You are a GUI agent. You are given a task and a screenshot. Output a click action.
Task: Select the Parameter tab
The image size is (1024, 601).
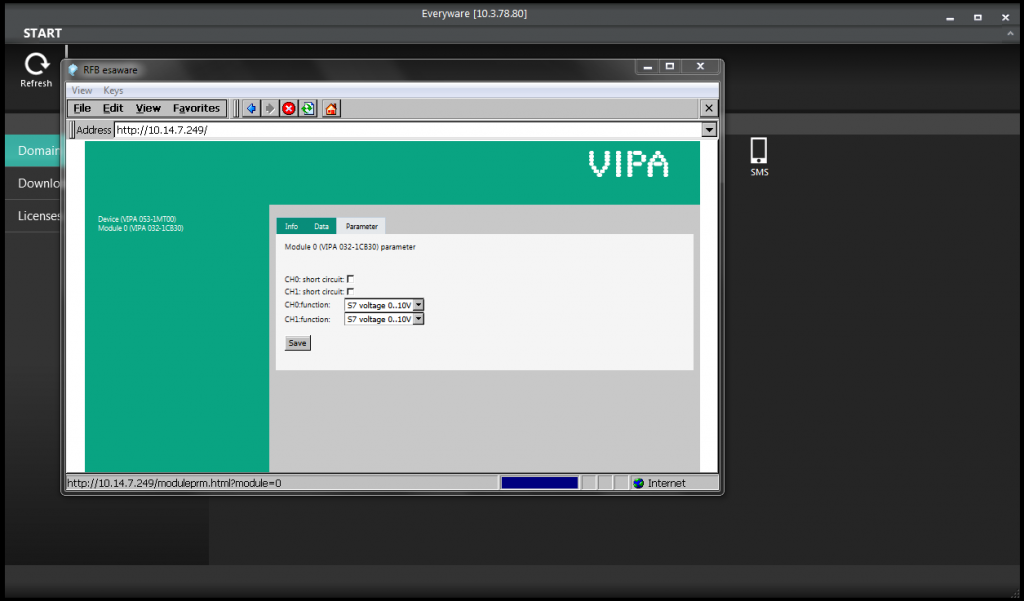click(x=362, y=226)
